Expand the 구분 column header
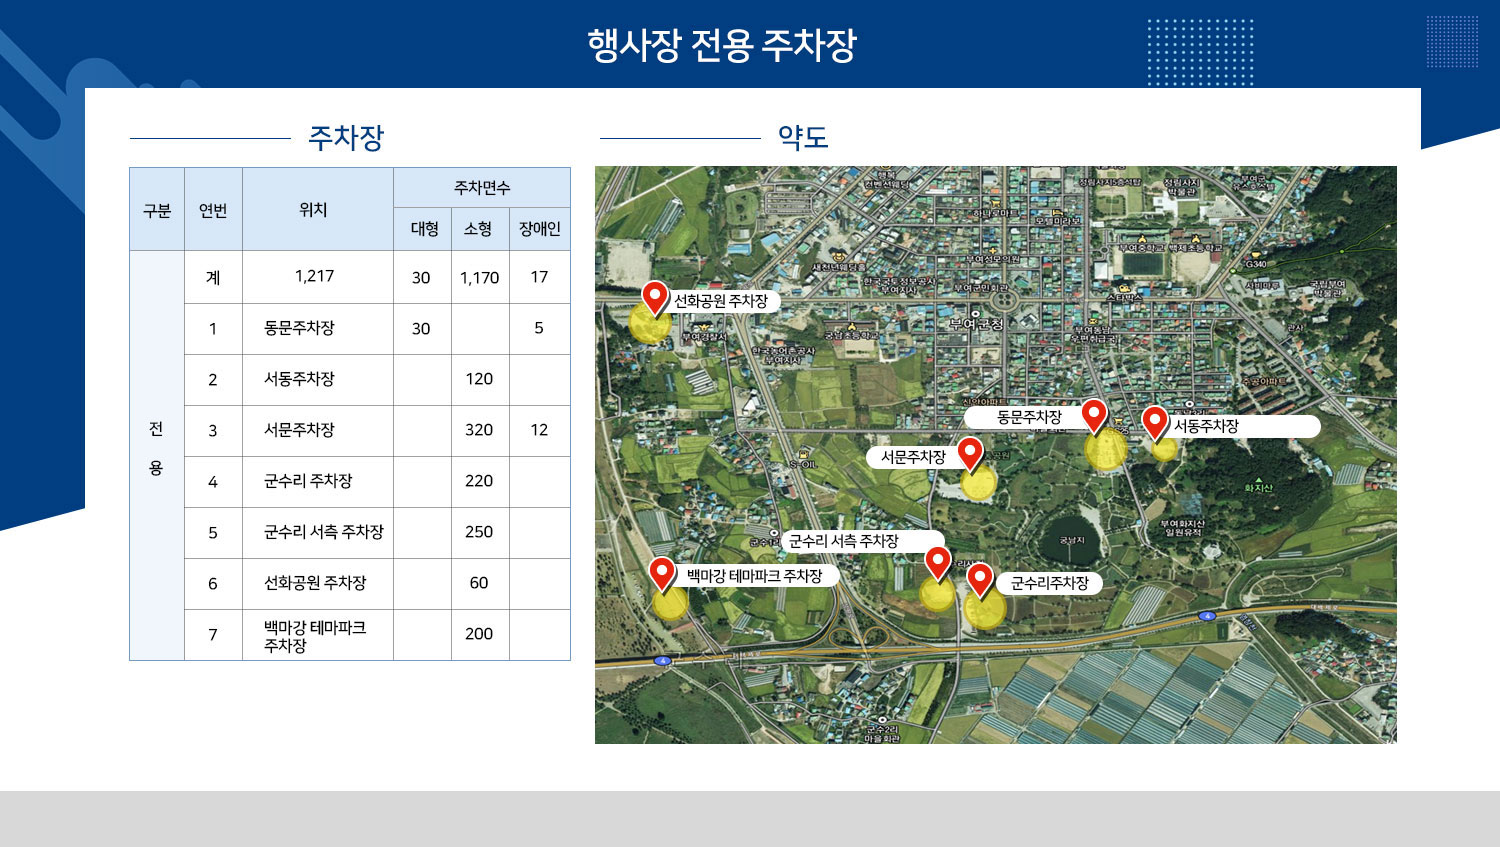This screenshot has height=847, width=1500. (x=155, y=210)
